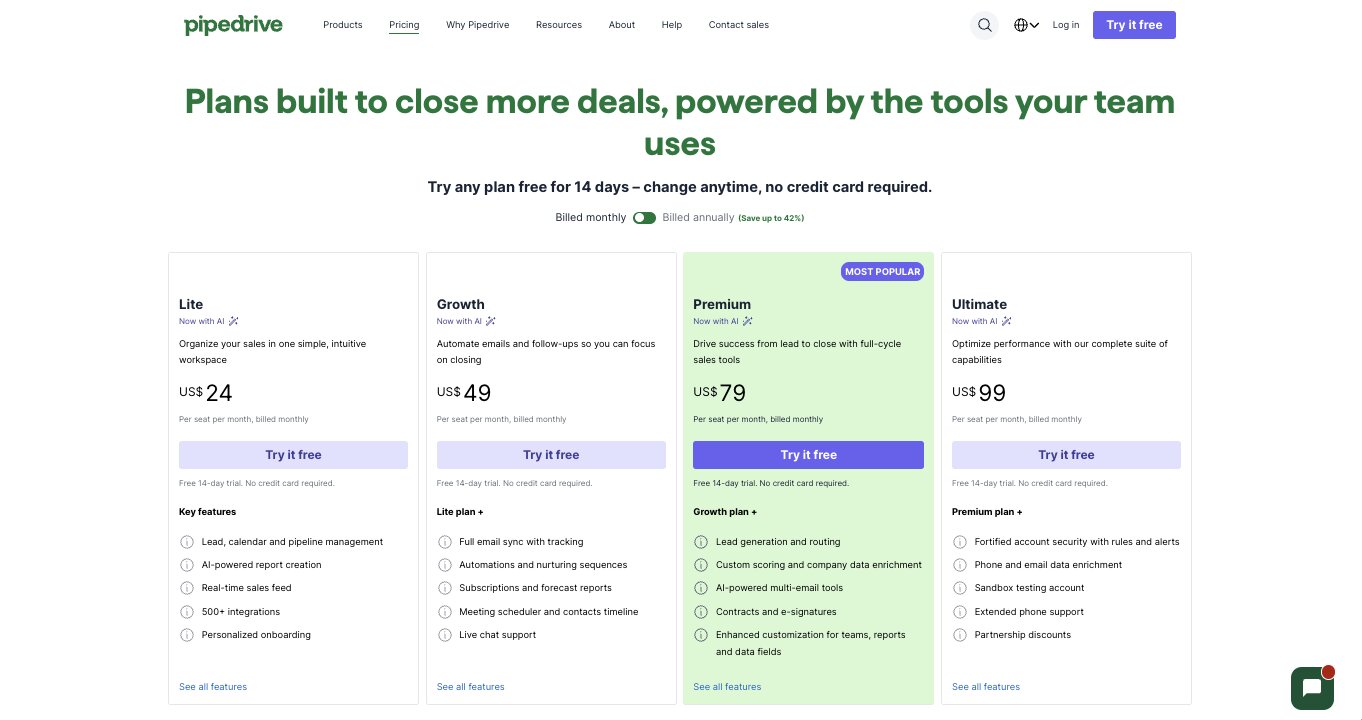The height and width of the screenshot is (720, 1362).
Task: Open the chat widget bubble
Action: [x=1312, y=688]
